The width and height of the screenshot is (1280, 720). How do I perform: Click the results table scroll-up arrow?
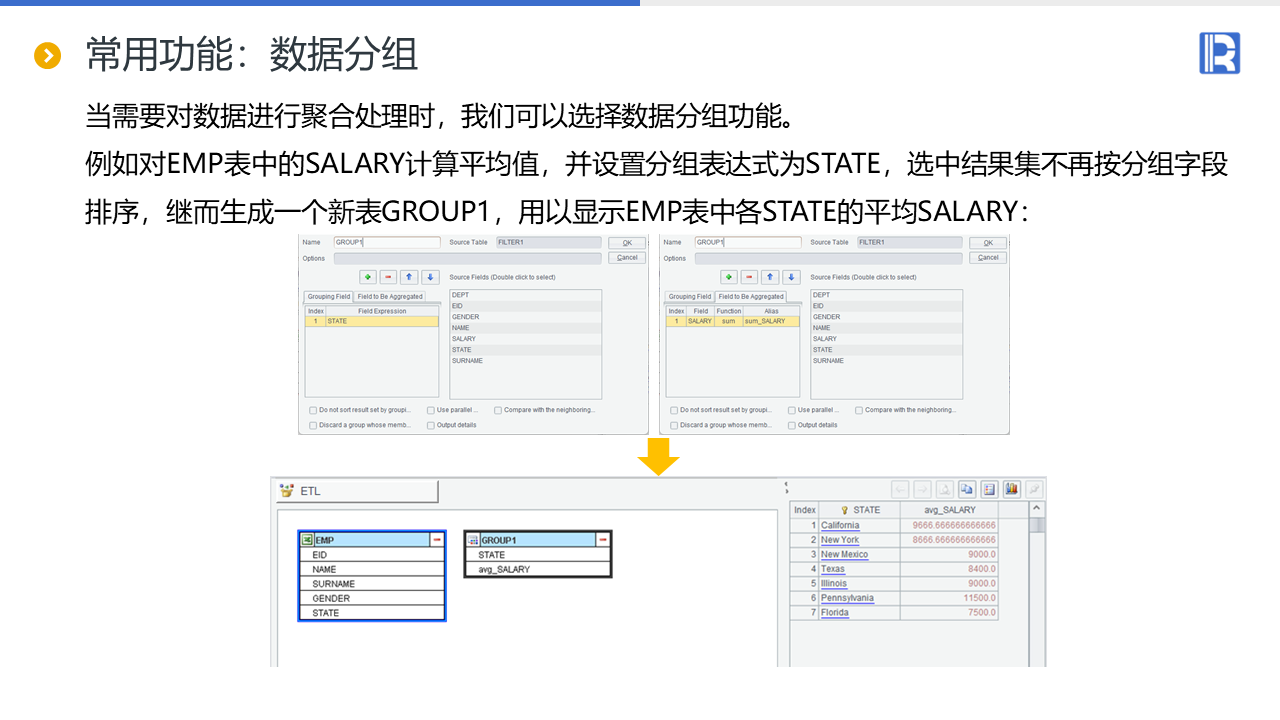click(1038, 510)
